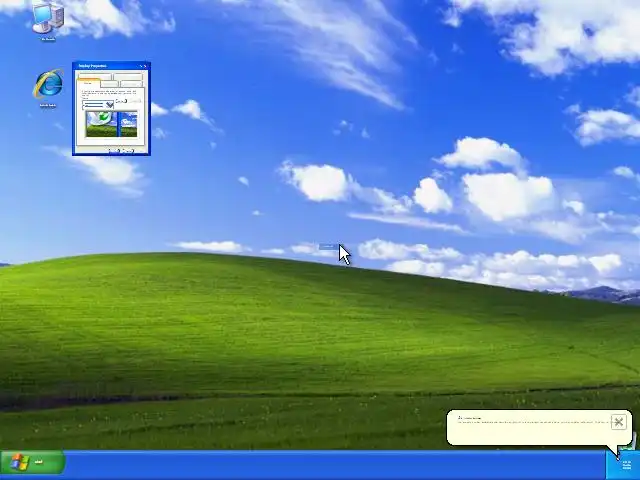The width and height of the screenshot is (640, 480).
Task: Open the Windows XP Start button
Action: tap(33, 462)
